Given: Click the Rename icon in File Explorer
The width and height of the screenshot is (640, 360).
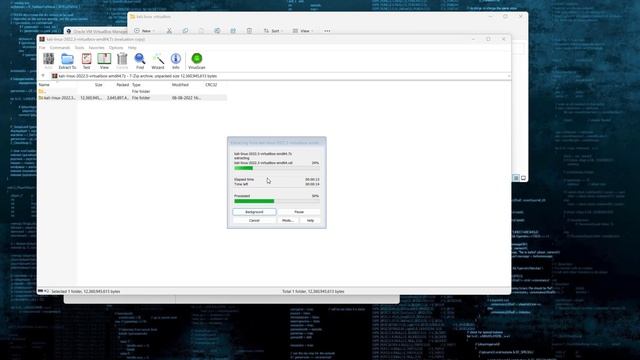Looking at the screenshot, I should (217, 31).
